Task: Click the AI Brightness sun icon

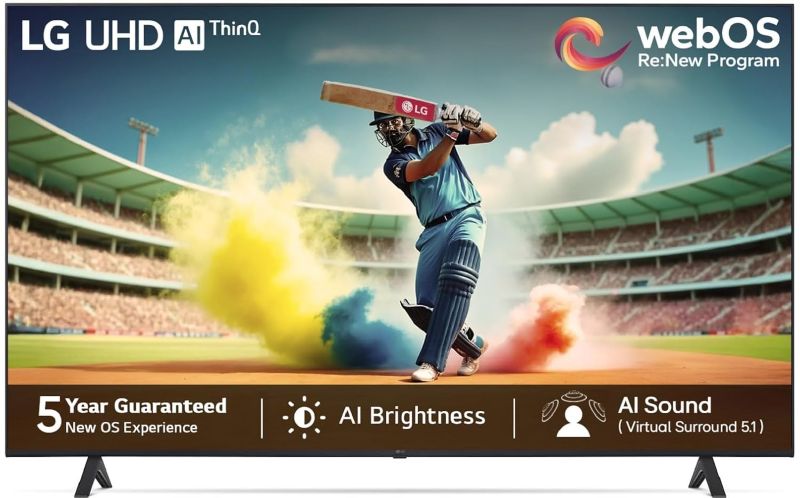Action: [304, 417]
